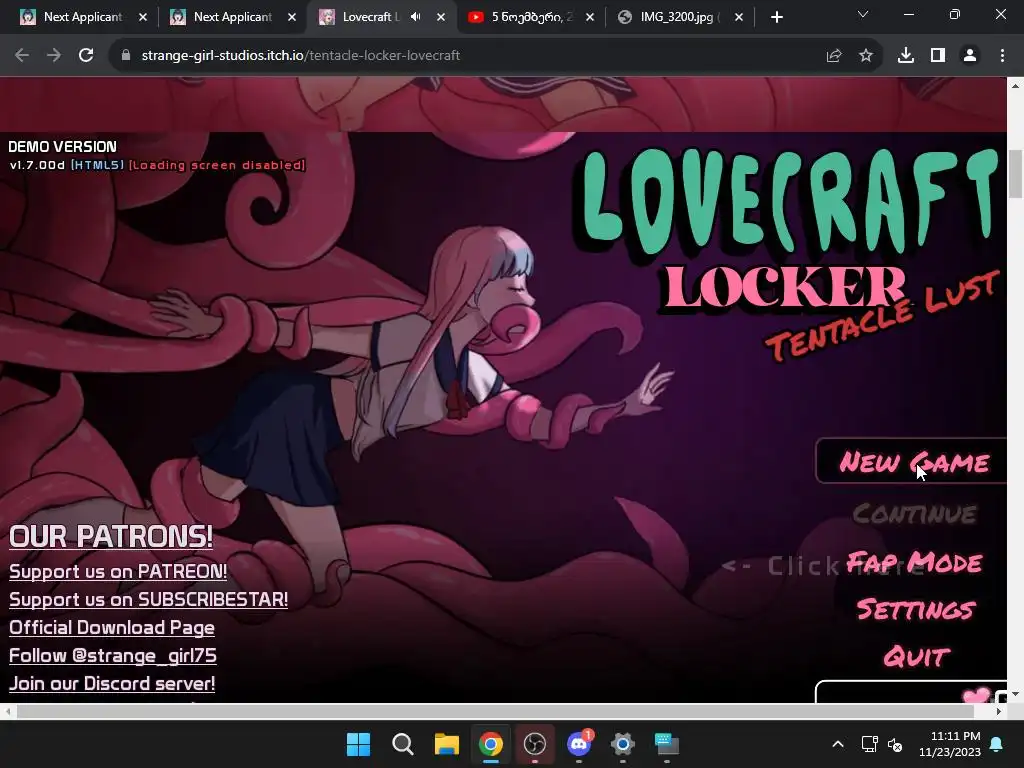The image size is (1024, 768).
Task: Click the vertical scrollbar down arrow
Action: pyautogui.click(x=1016, y=694)
